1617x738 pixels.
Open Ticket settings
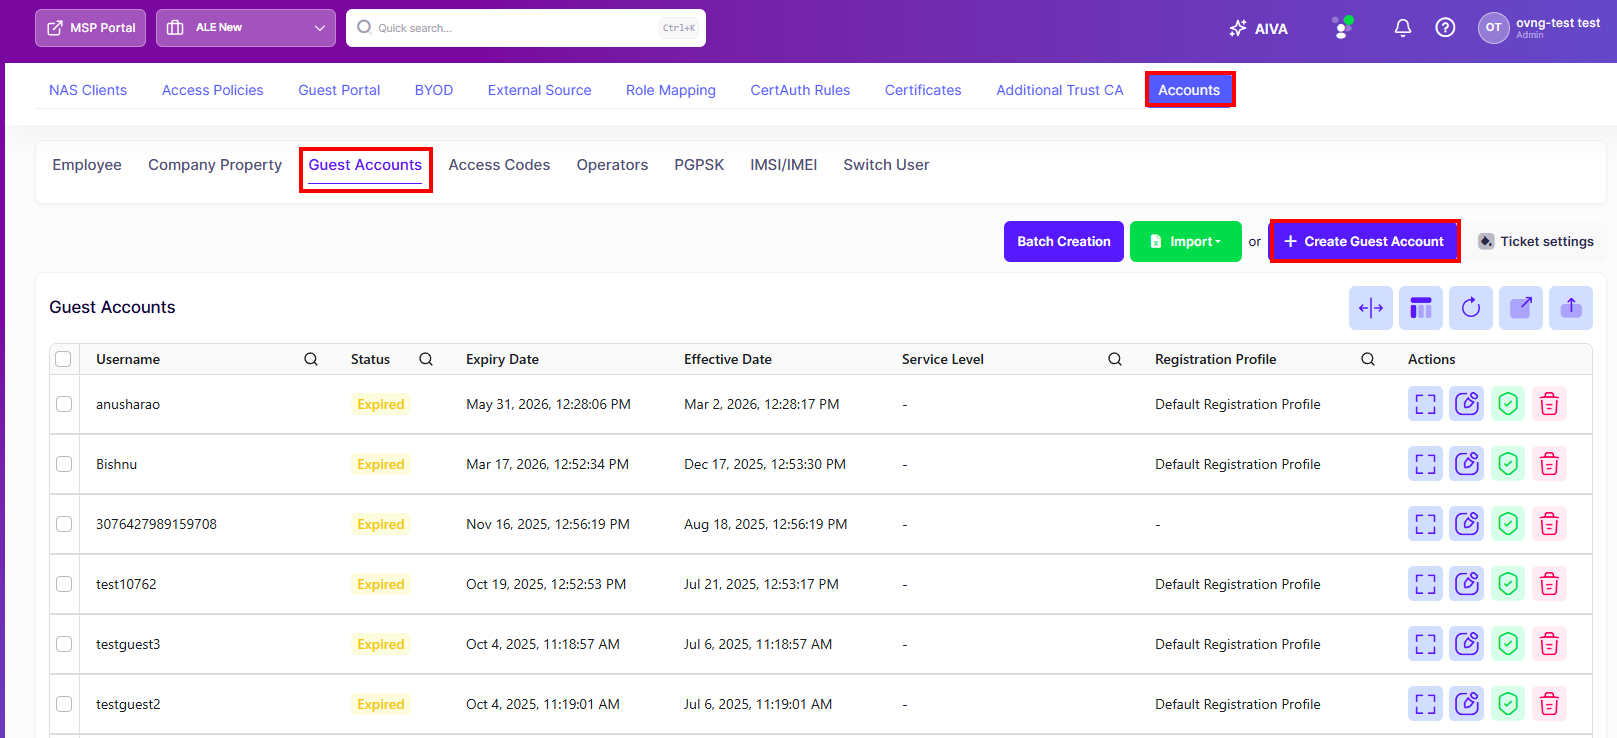tap(1536, 241)
